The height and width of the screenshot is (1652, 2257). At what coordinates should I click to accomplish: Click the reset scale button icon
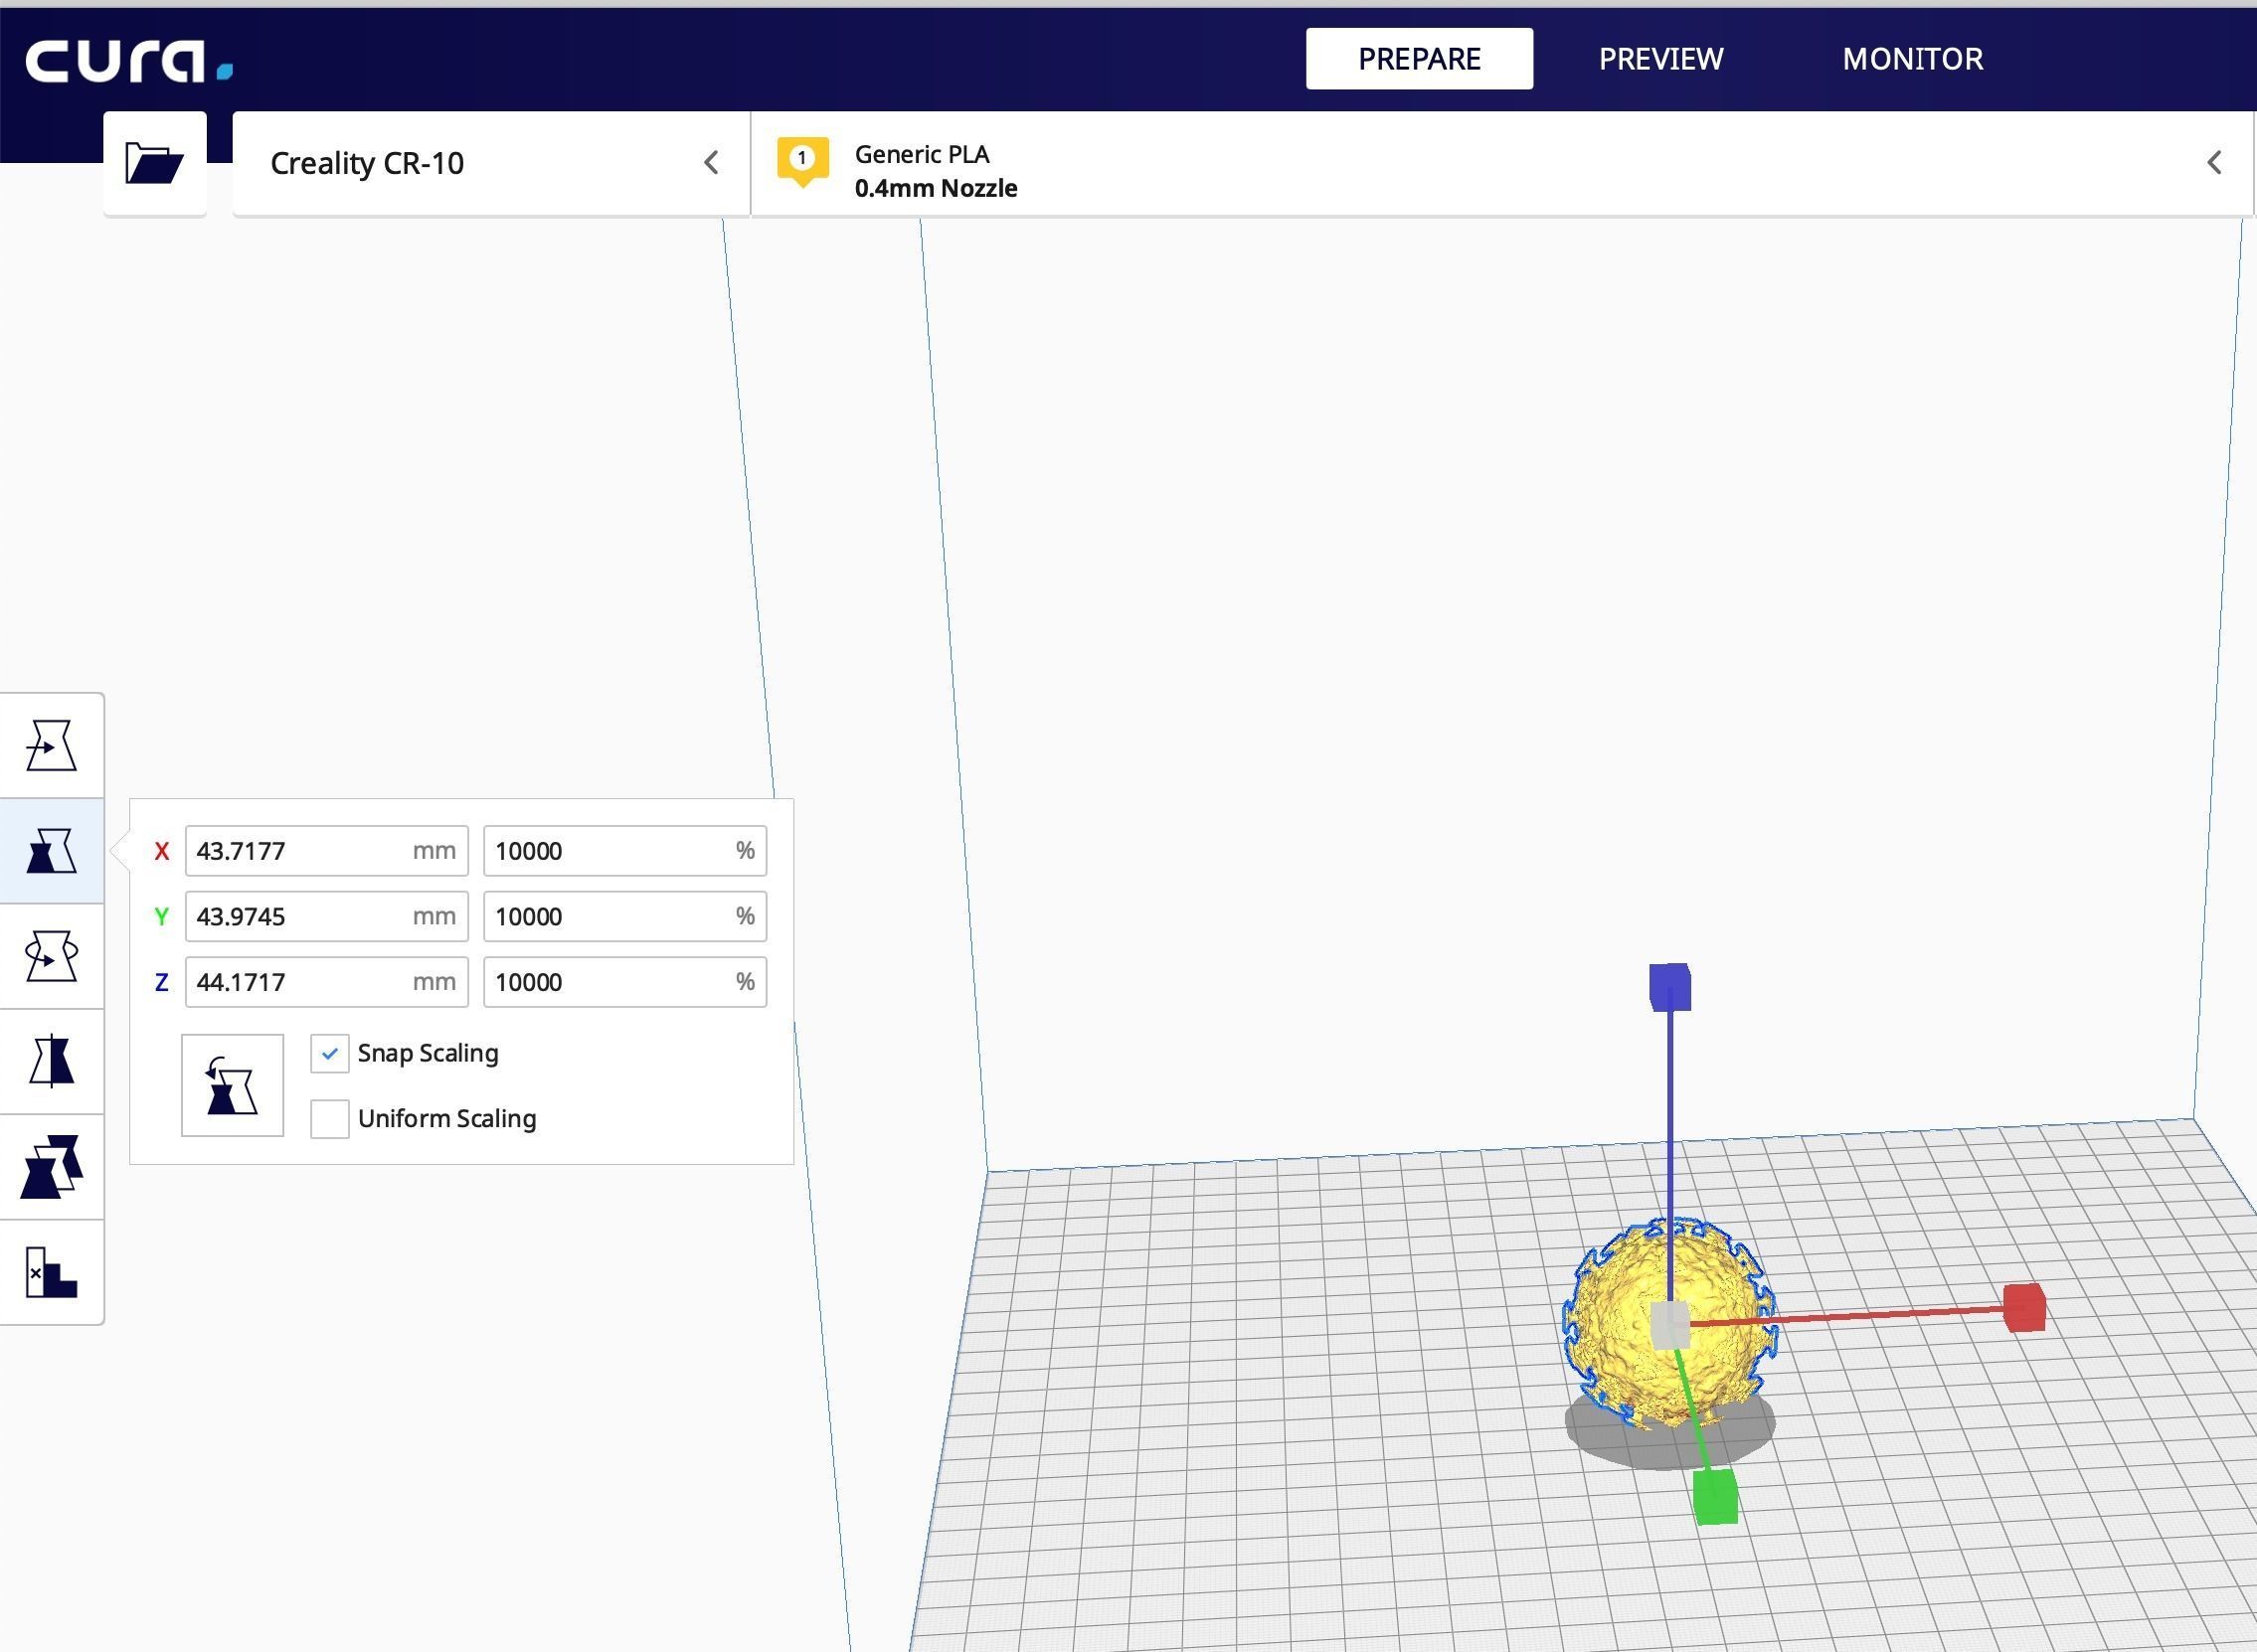232,1086
